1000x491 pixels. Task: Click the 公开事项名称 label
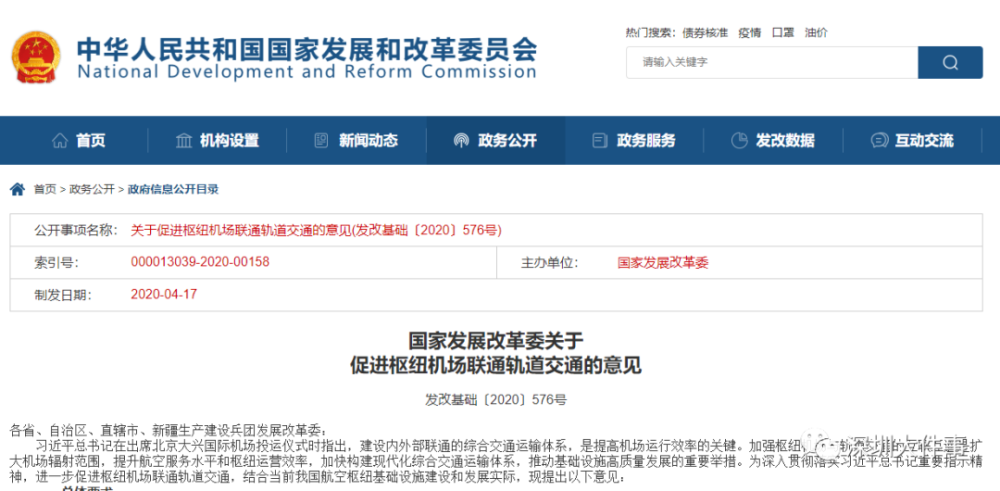coord(76,230)
